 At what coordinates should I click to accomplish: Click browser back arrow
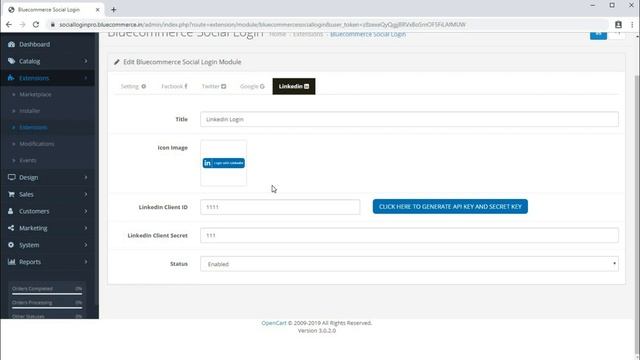point(9,24)
